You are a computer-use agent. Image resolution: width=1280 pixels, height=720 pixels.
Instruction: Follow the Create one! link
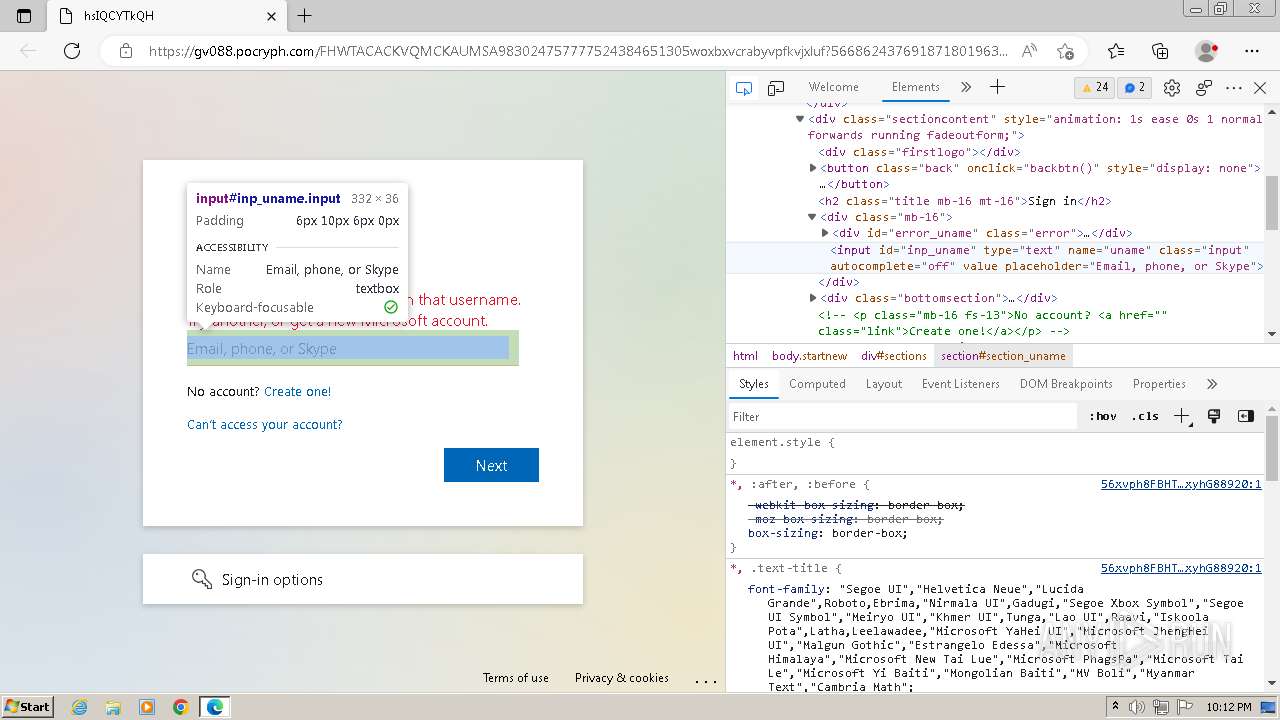click(x=297, y=391)
